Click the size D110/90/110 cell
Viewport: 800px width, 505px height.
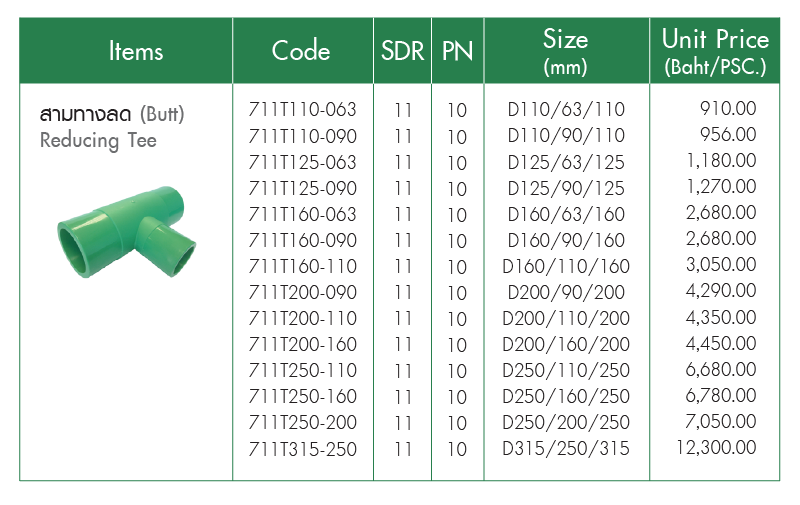pyautogui.click(x=566, y=136)
